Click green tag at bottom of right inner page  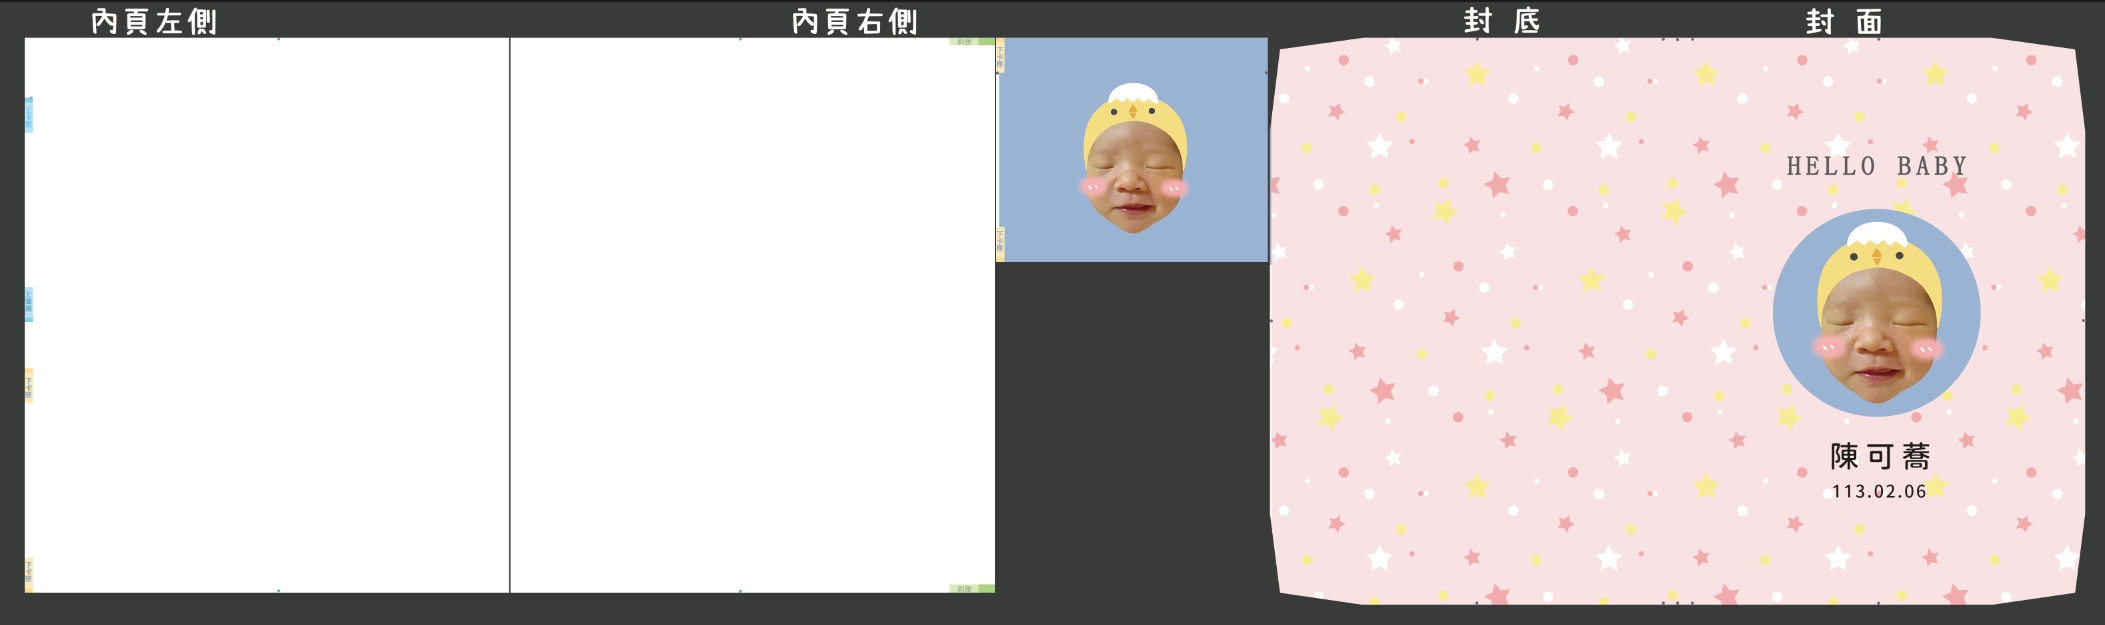(x=971, y=589)
